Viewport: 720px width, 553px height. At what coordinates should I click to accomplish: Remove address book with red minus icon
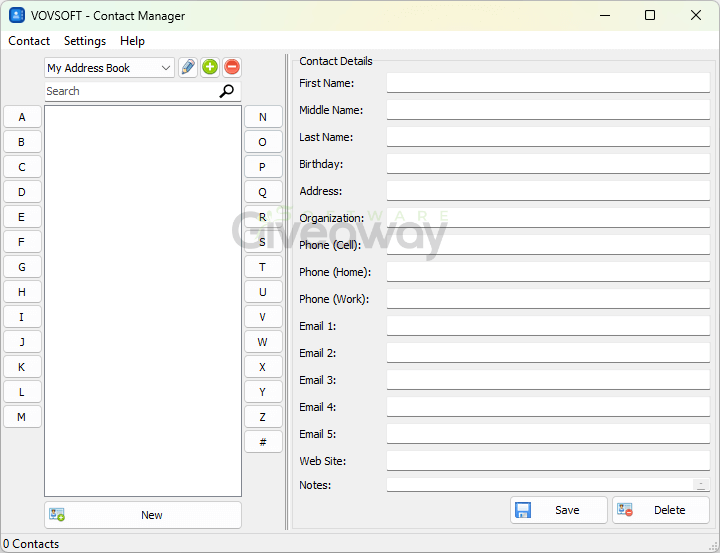click(x=232, y=68)
